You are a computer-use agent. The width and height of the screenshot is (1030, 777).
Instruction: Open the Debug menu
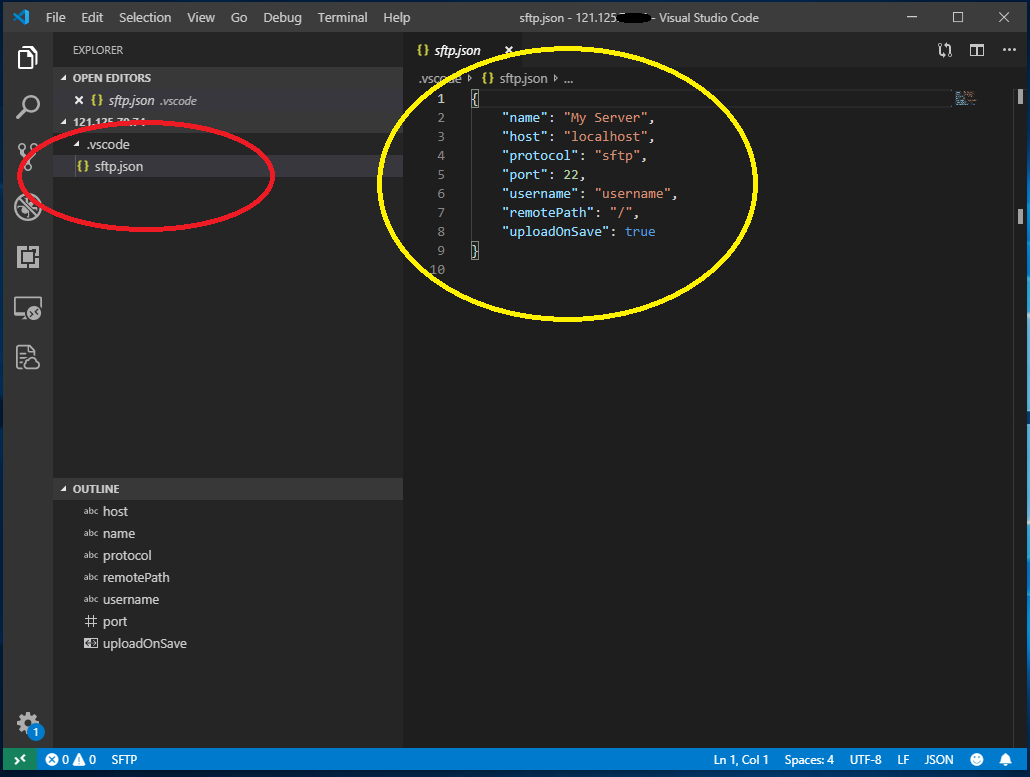tap(282, 17)
